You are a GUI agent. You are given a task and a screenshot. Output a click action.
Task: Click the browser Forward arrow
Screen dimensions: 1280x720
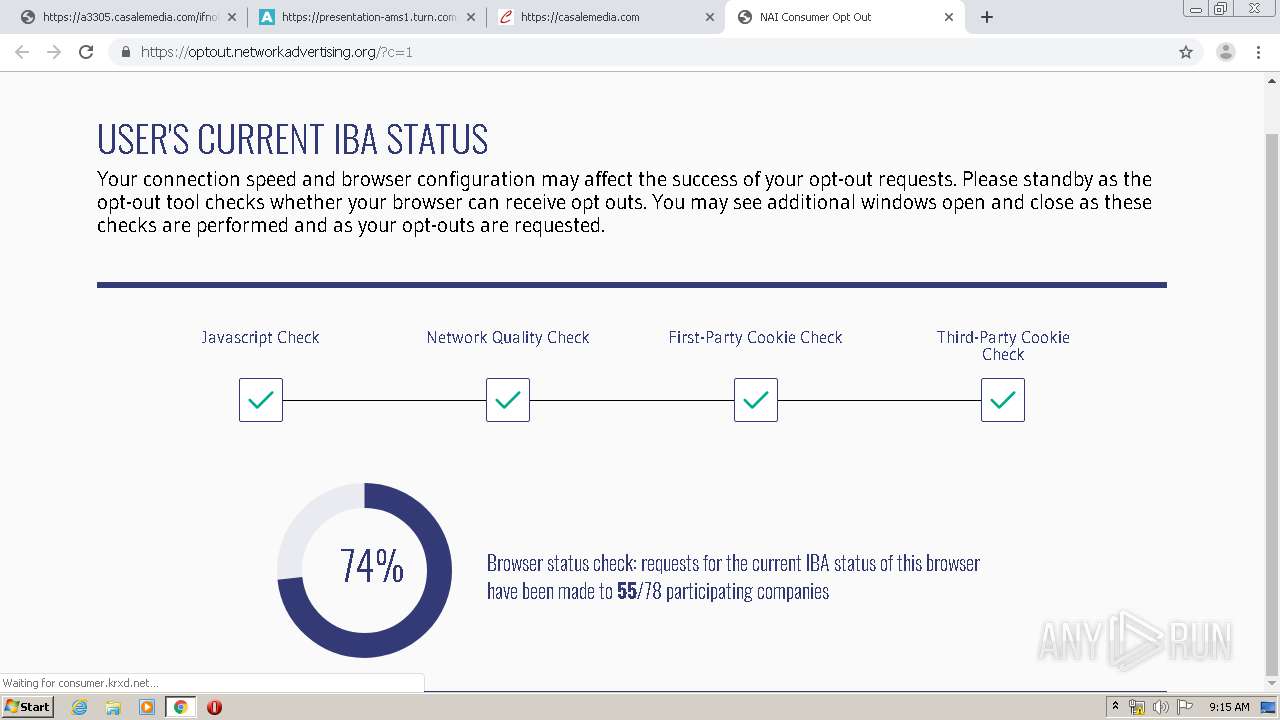54,52
